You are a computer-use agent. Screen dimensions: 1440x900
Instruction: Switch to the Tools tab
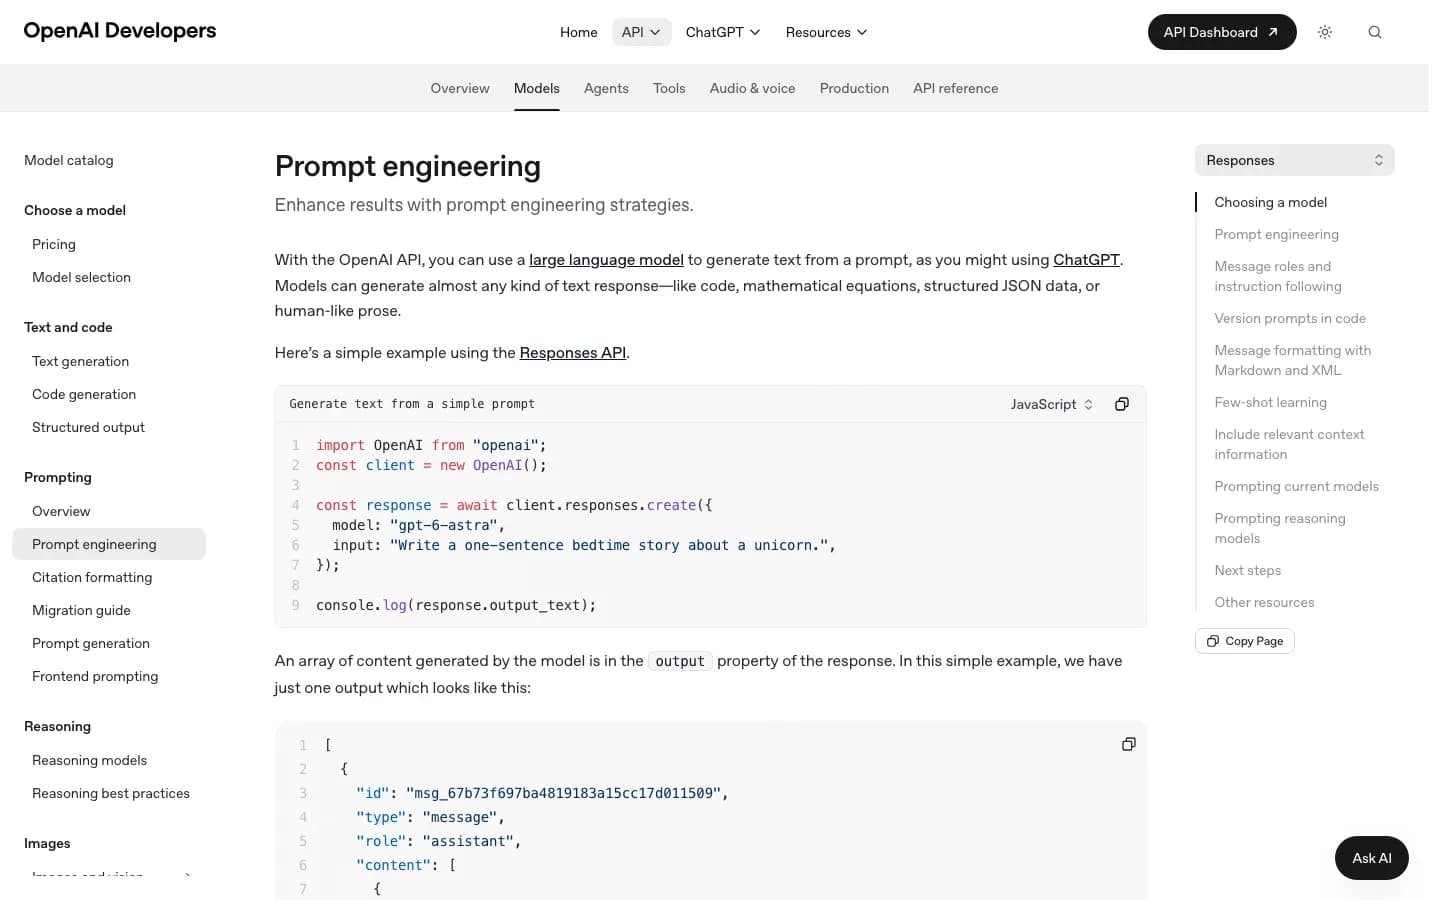(669, 88)
